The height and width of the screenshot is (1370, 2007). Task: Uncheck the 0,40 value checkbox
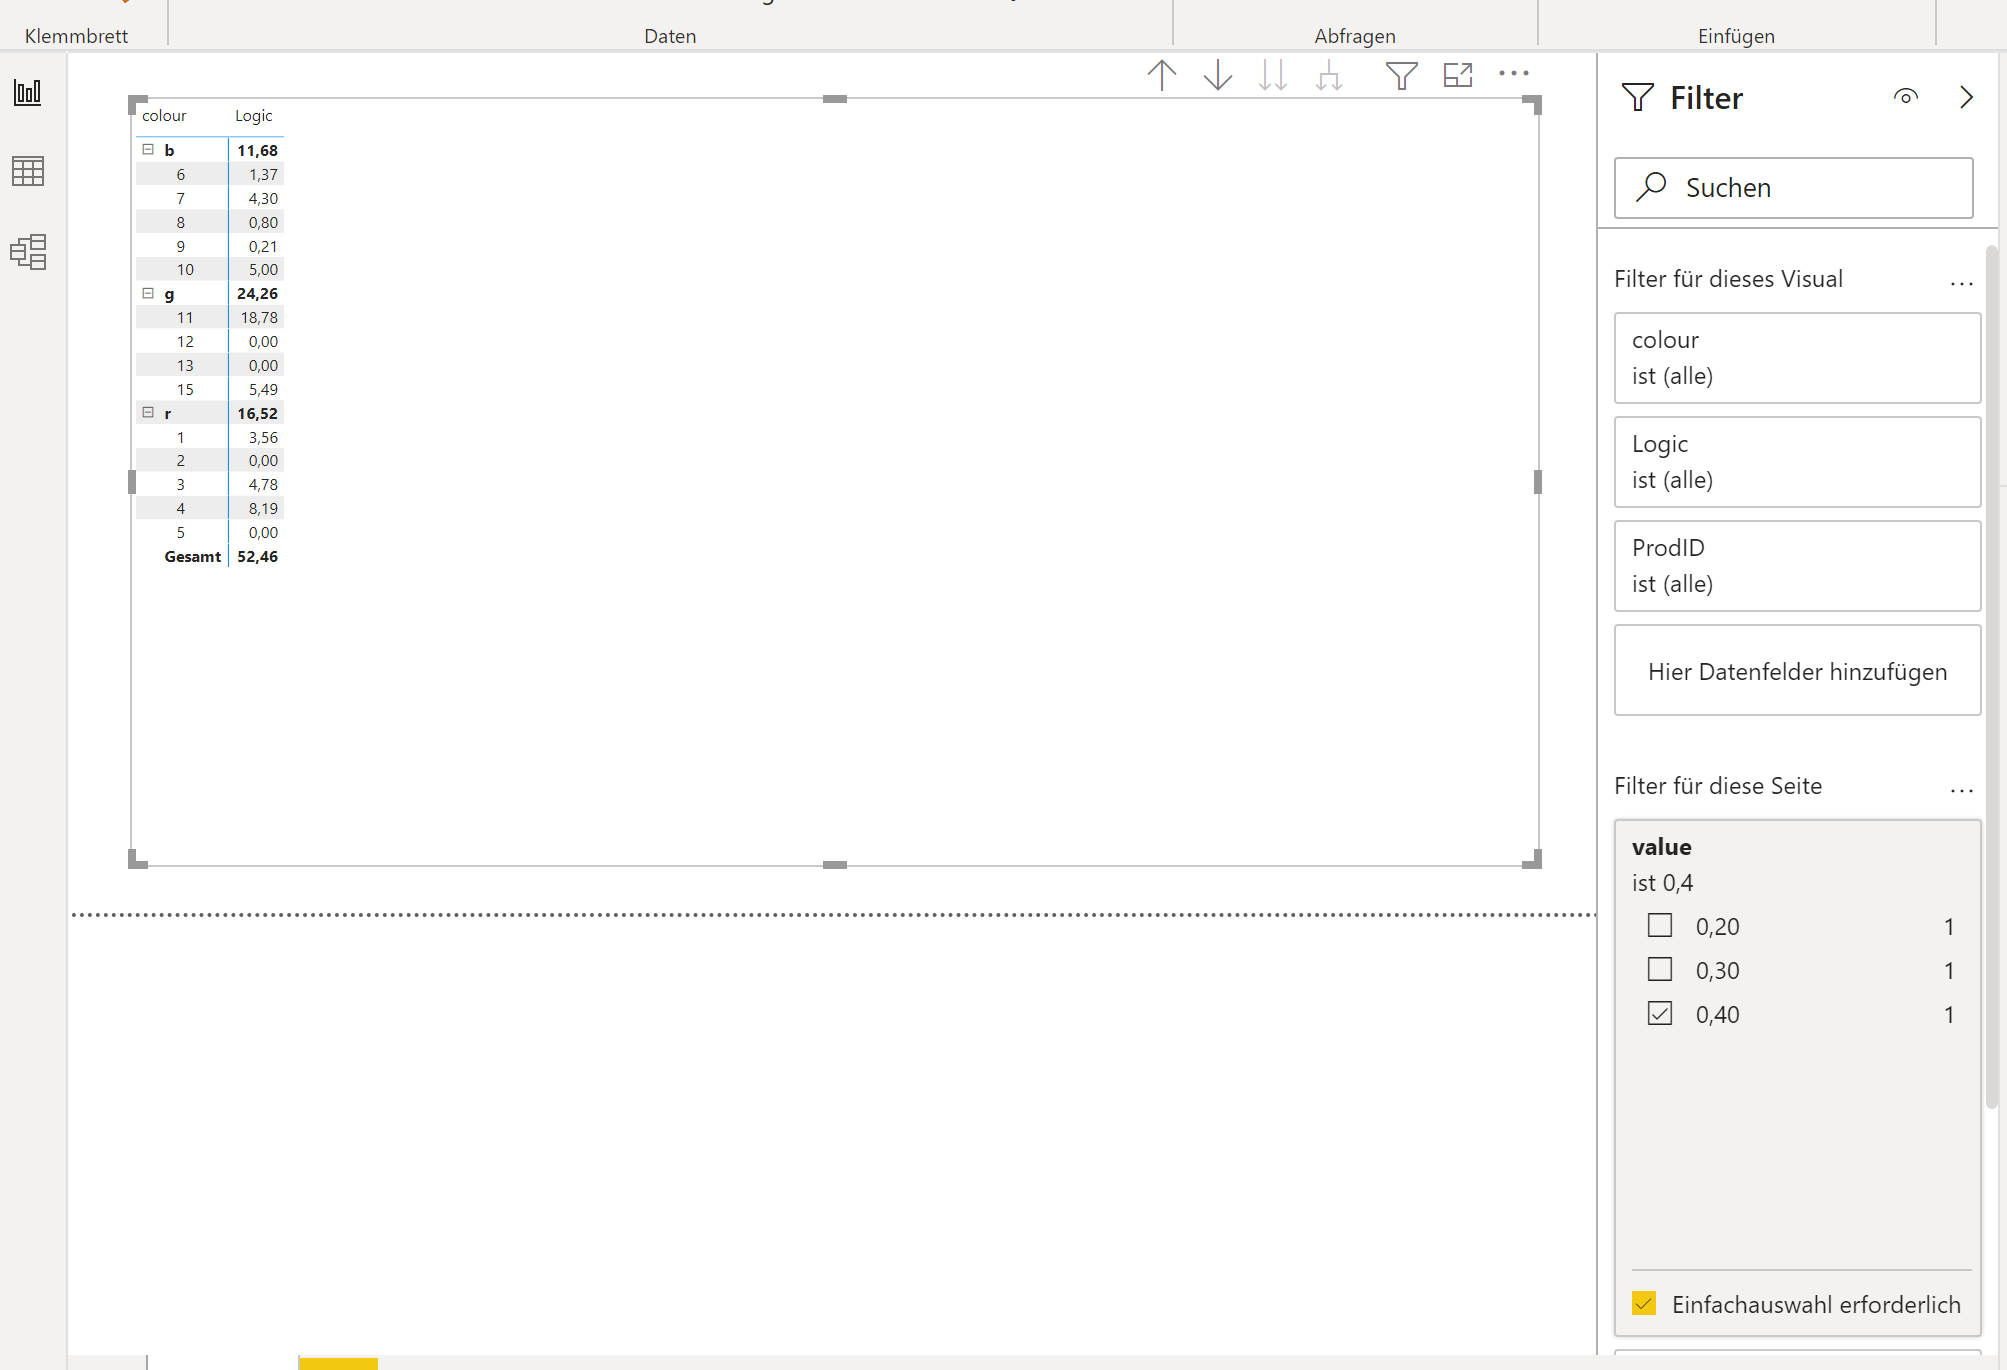[1660, 1013]
